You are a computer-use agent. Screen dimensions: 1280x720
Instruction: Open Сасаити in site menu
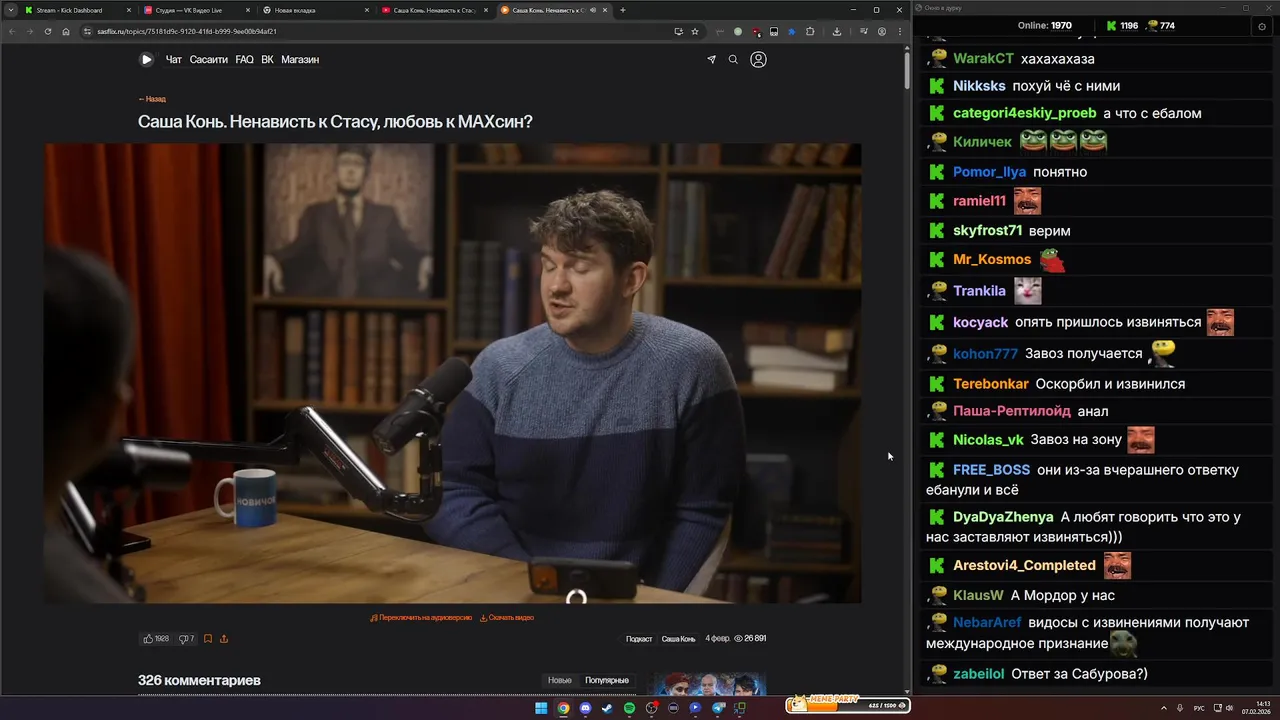[209, 60]
